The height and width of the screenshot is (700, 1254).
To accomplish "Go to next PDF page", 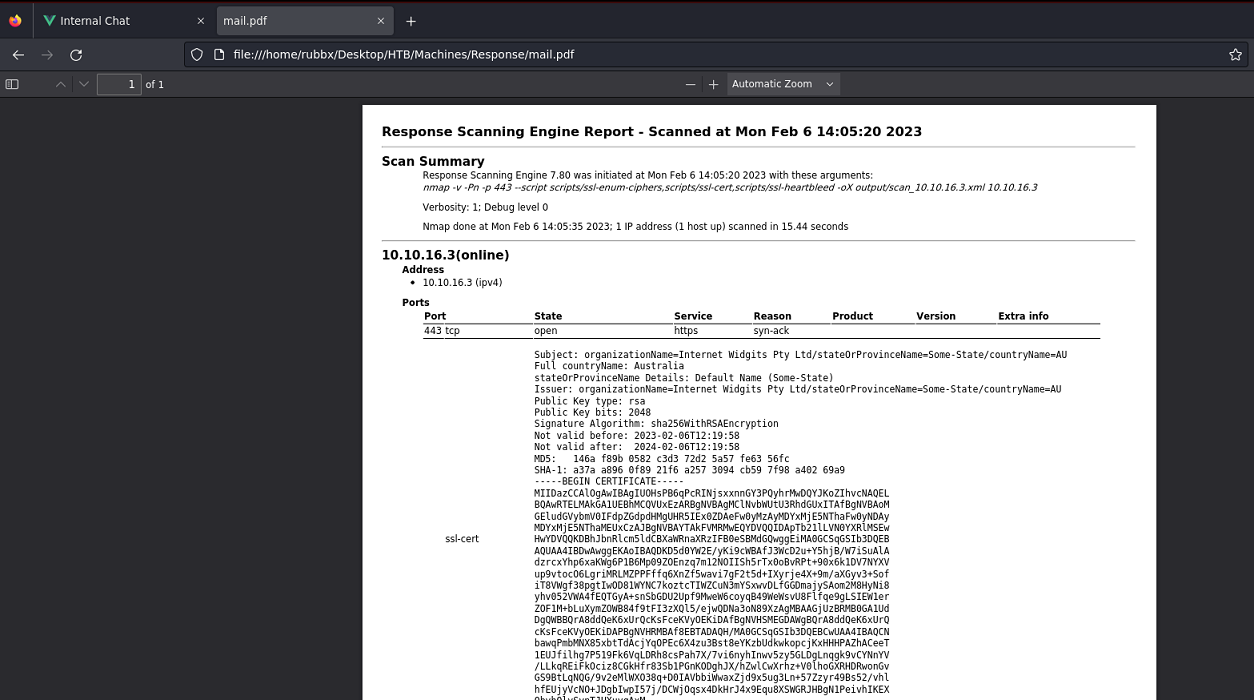I will click(84, 84).
